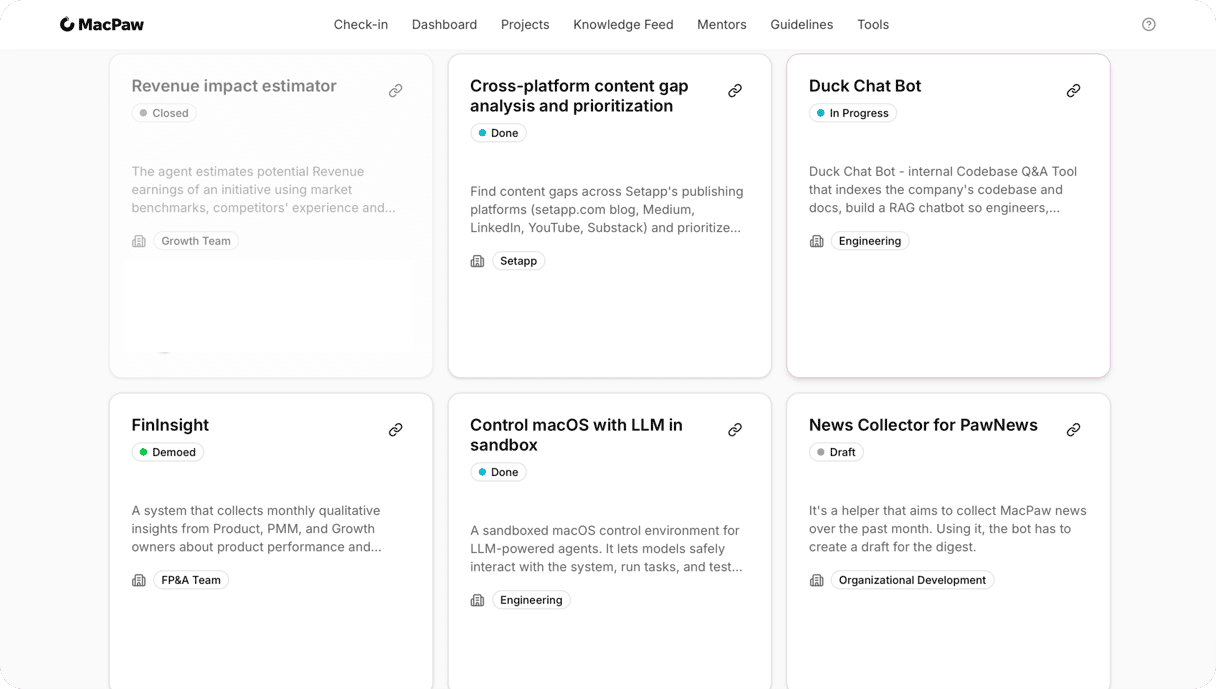This screenshot has height=689, width=1216.
Task: Click the Organizational Development team tag
Action: (x=912, y=580)
